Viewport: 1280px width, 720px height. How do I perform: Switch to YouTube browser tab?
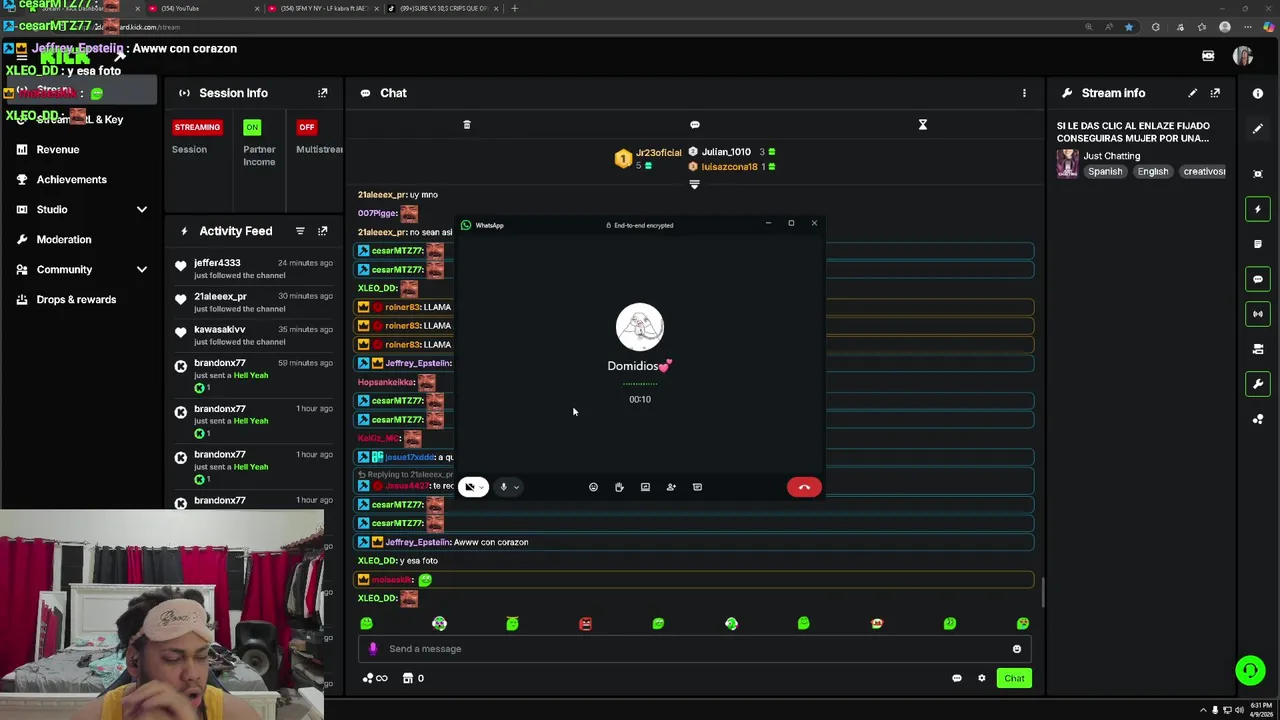tap(200, 8)
